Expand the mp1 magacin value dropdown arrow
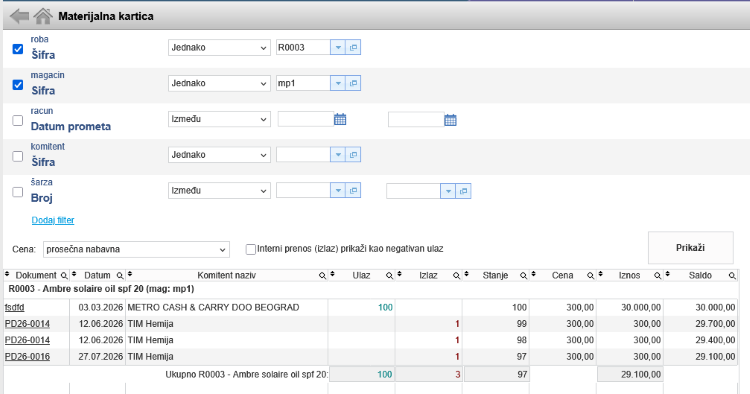The width and height of the screenshot is (750, 394). click(338, 83)
